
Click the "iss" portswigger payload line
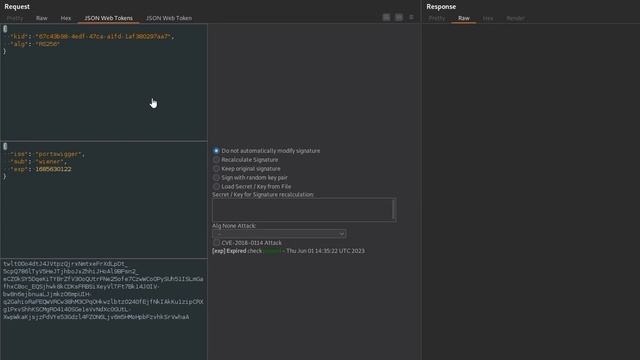coord(47,154)
